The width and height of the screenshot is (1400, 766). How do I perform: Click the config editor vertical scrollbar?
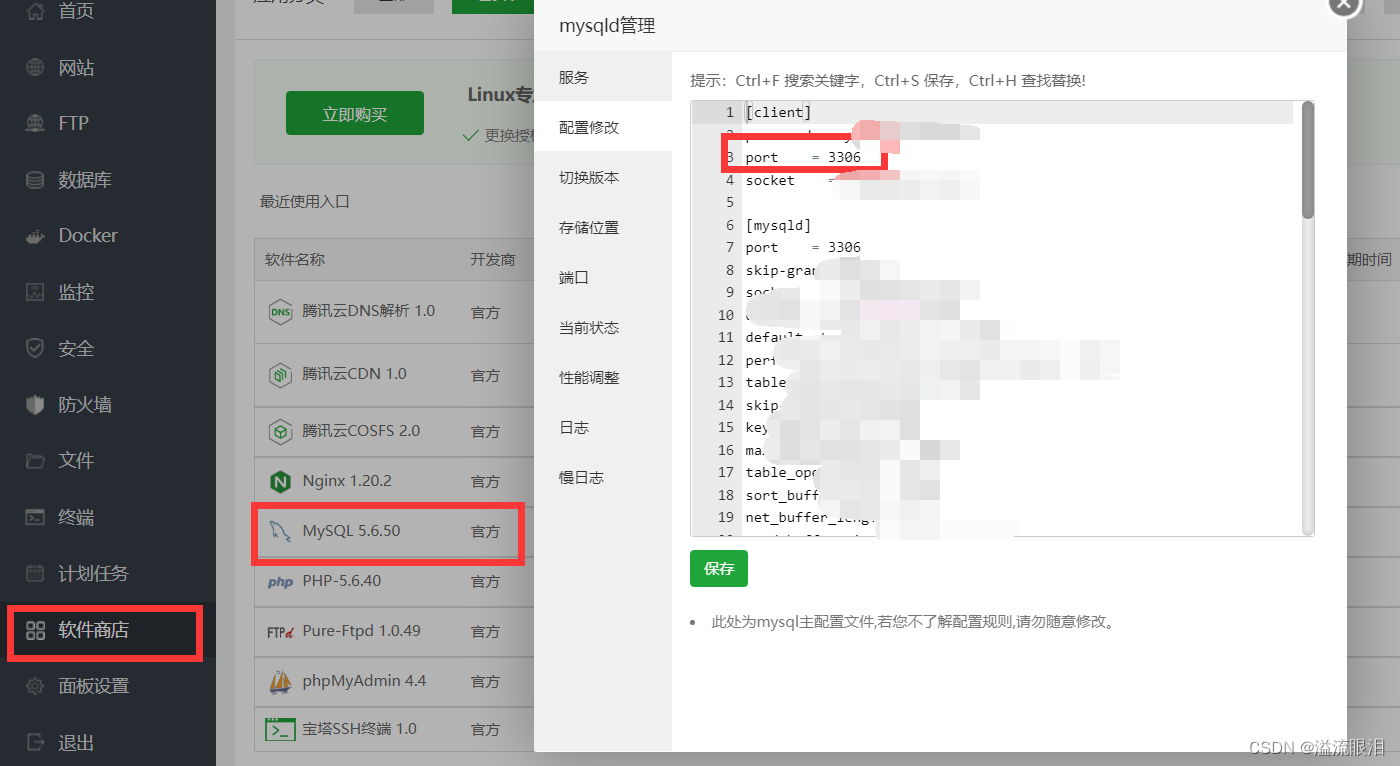pyautogui.click(x=1307, y=160)
